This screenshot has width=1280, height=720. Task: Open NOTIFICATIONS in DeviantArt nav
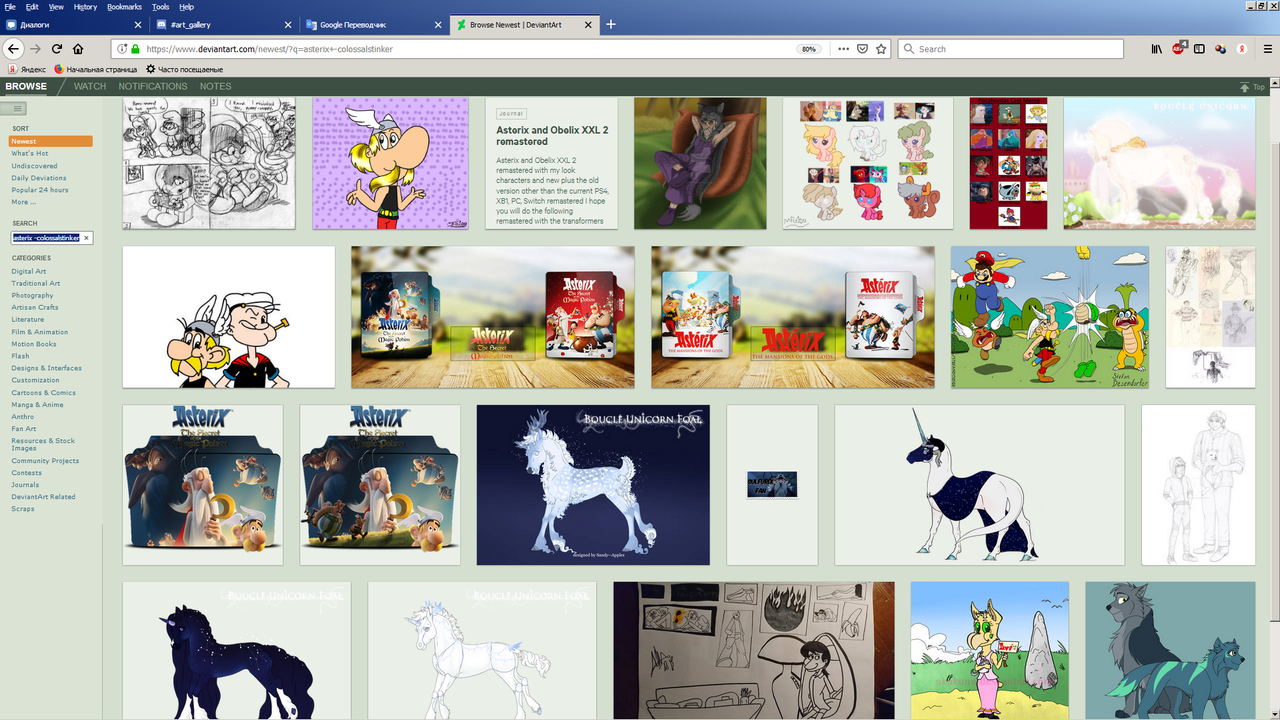click(x=153, y=86)
